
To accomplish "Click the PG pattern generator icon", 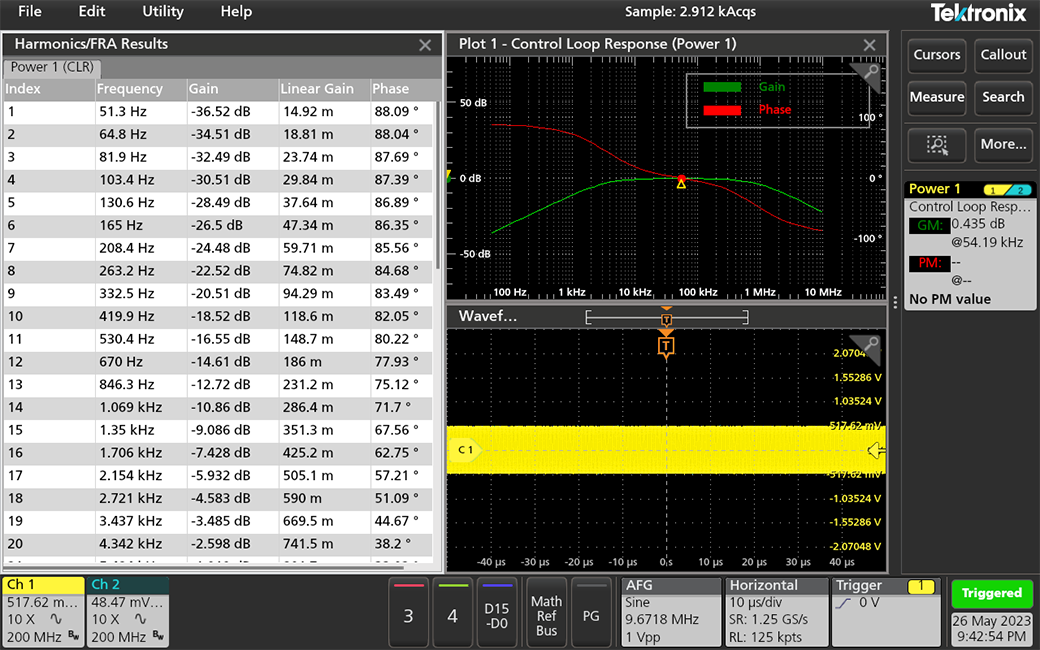I will coord(591,612).
